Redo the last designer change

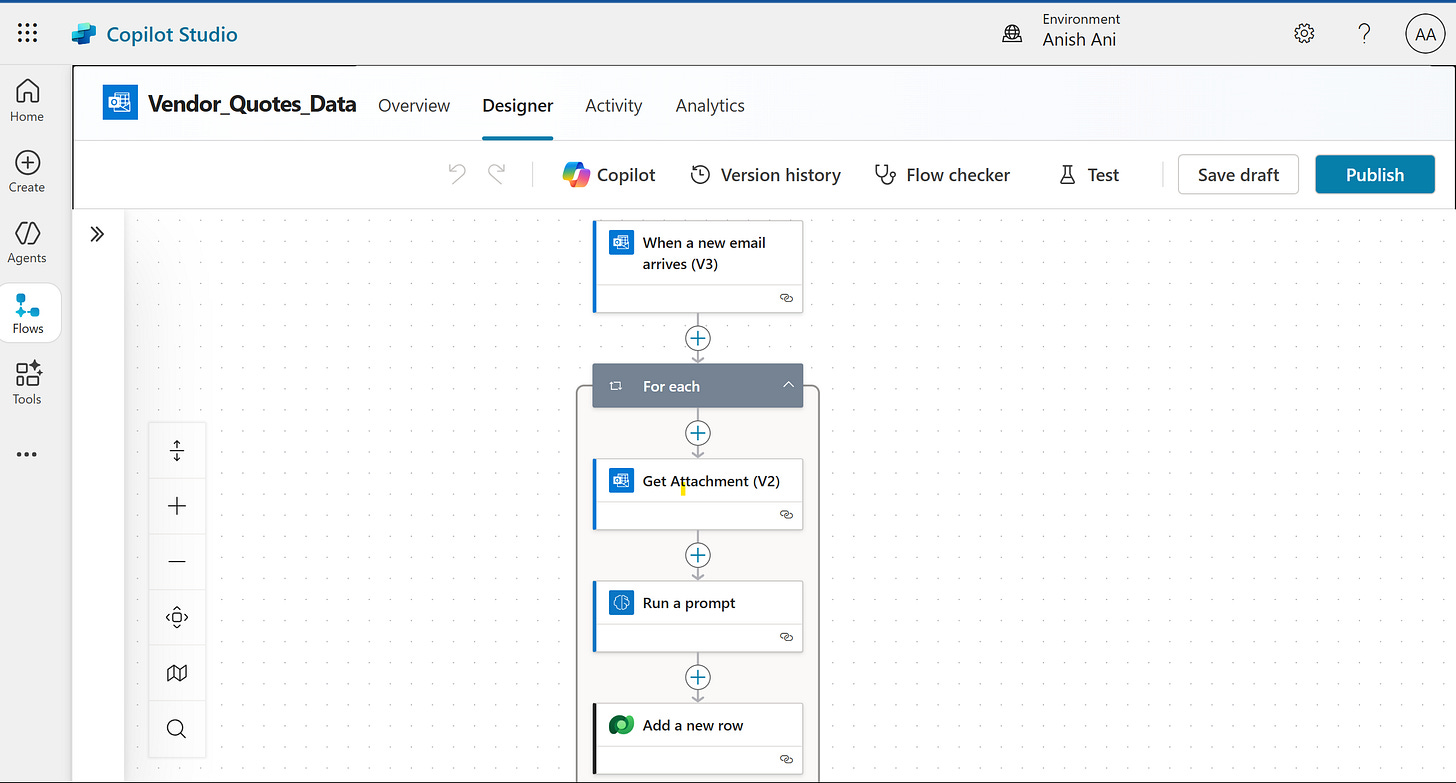[496, 174]
